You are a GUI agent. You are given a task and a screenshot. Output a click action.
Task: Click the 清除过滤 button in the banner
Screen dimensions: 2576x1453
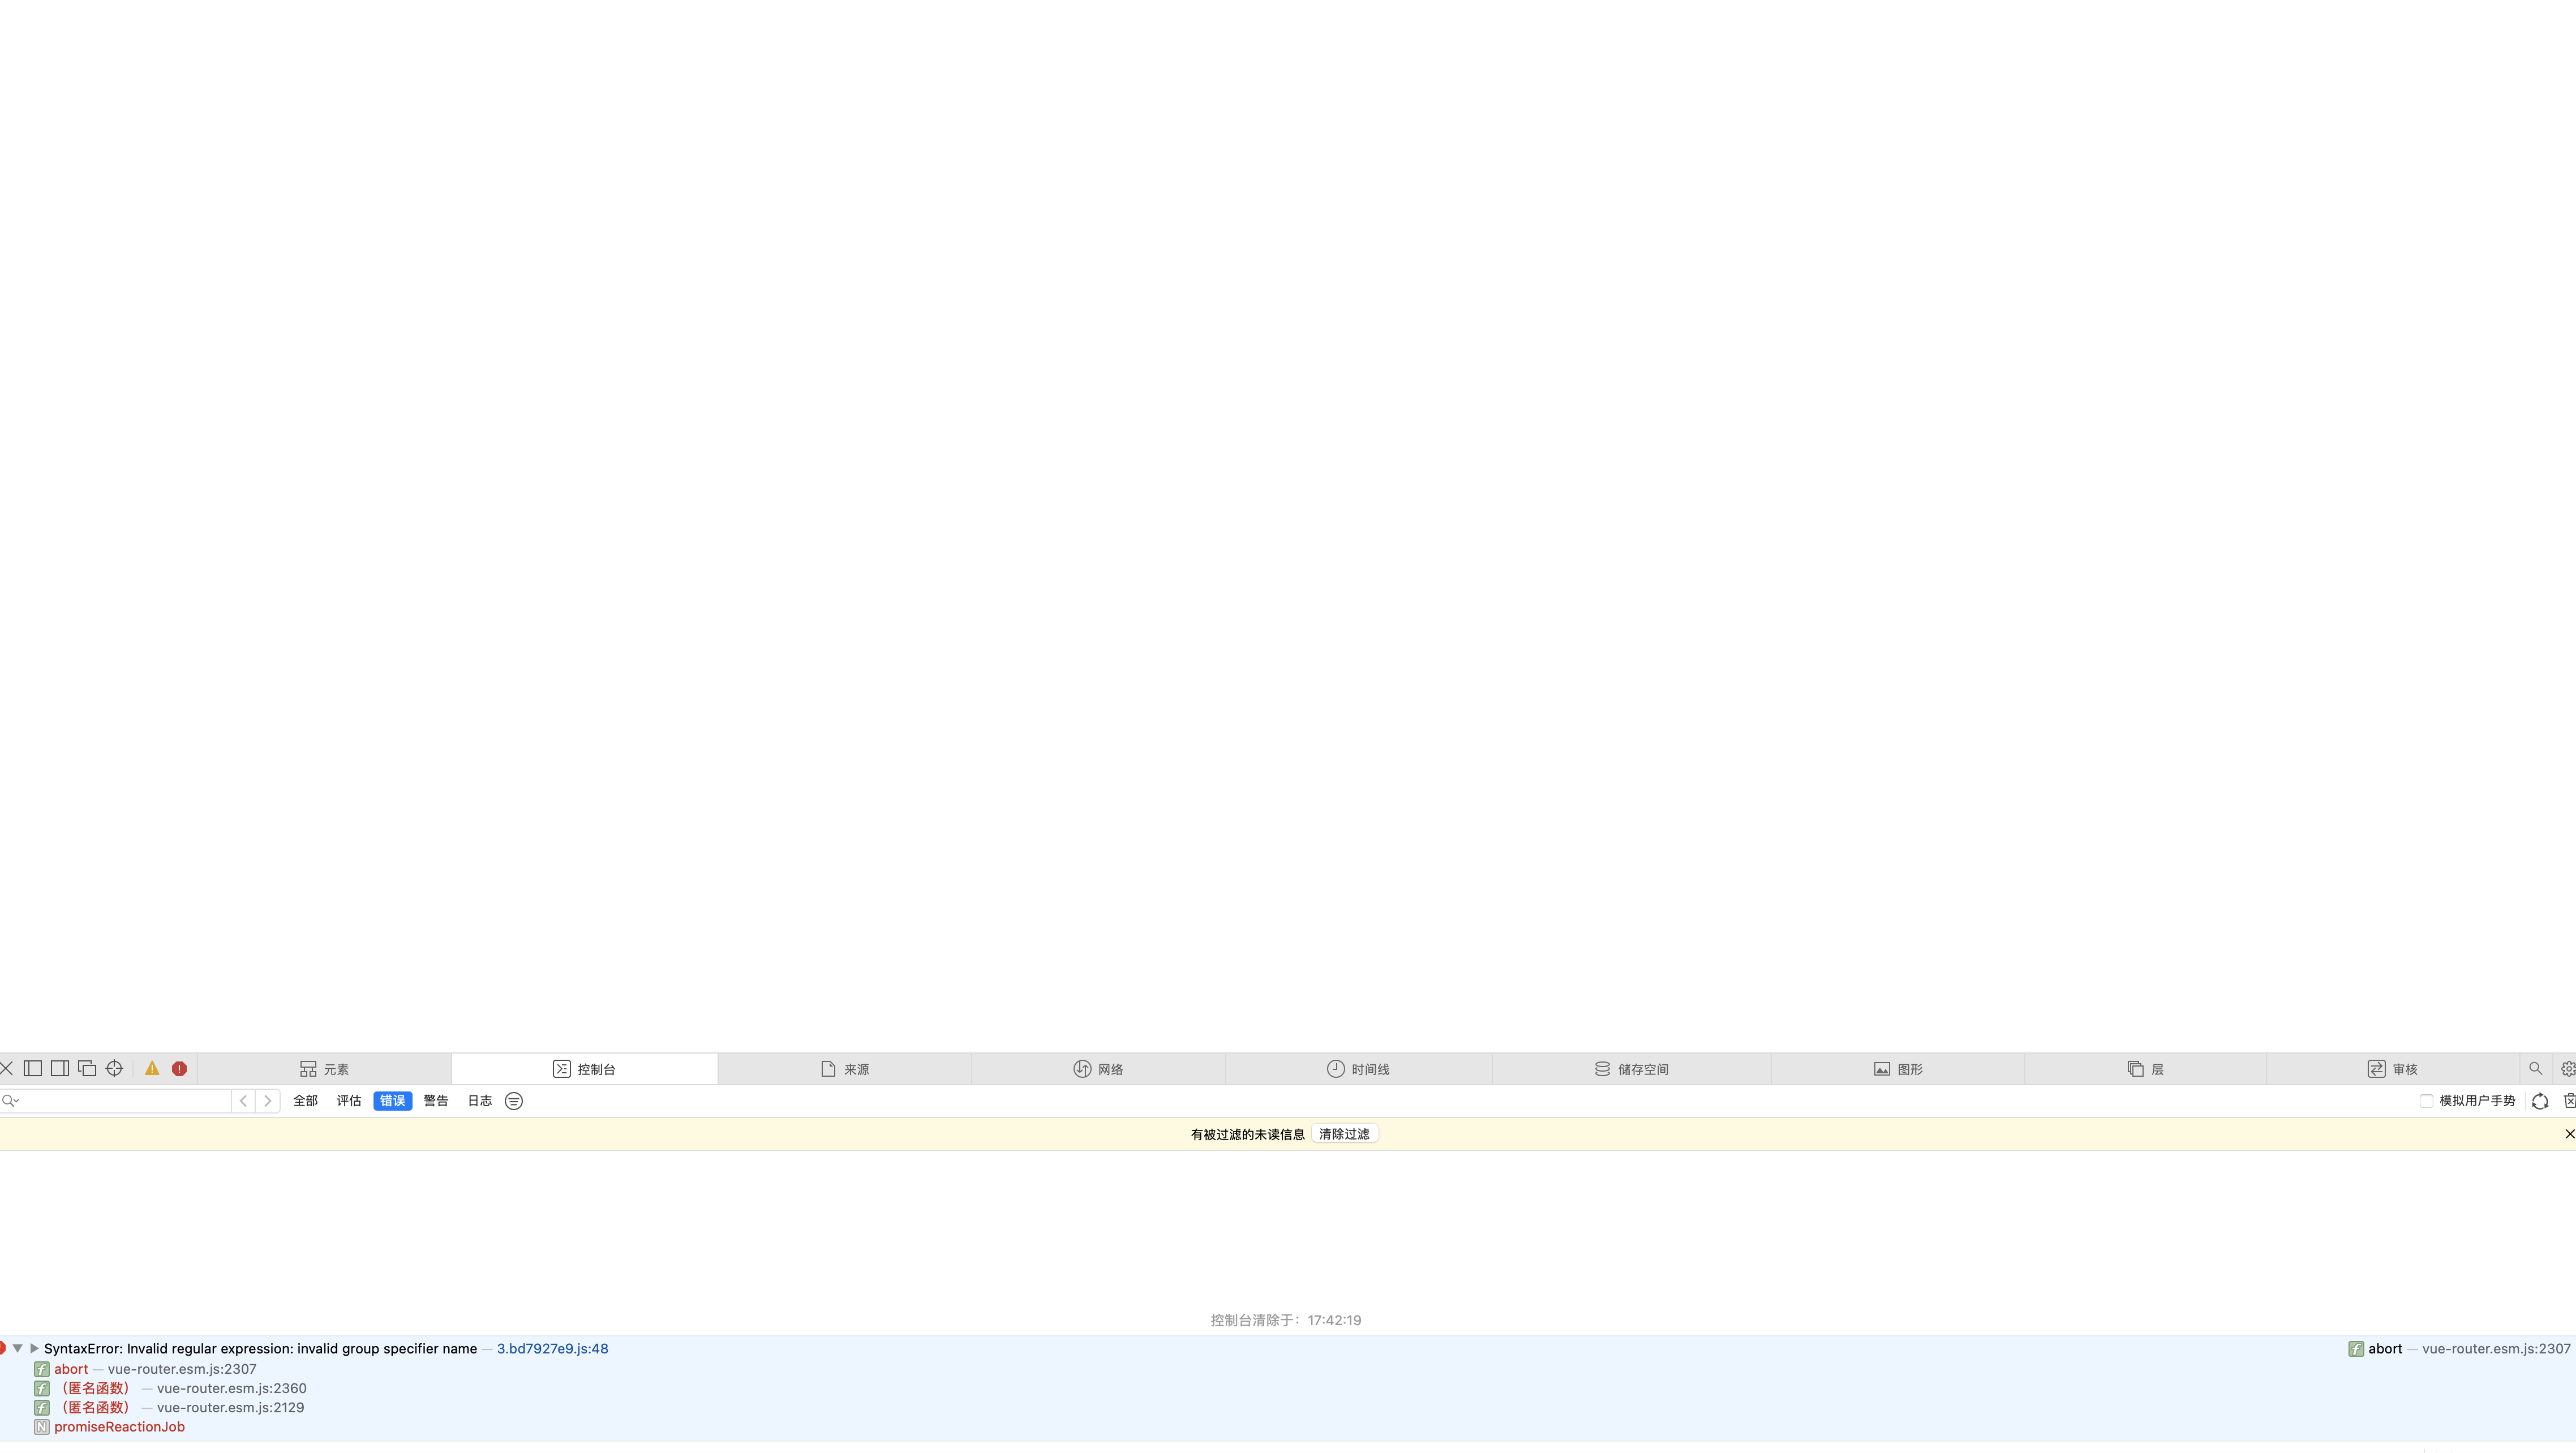pos(1344,1133)
